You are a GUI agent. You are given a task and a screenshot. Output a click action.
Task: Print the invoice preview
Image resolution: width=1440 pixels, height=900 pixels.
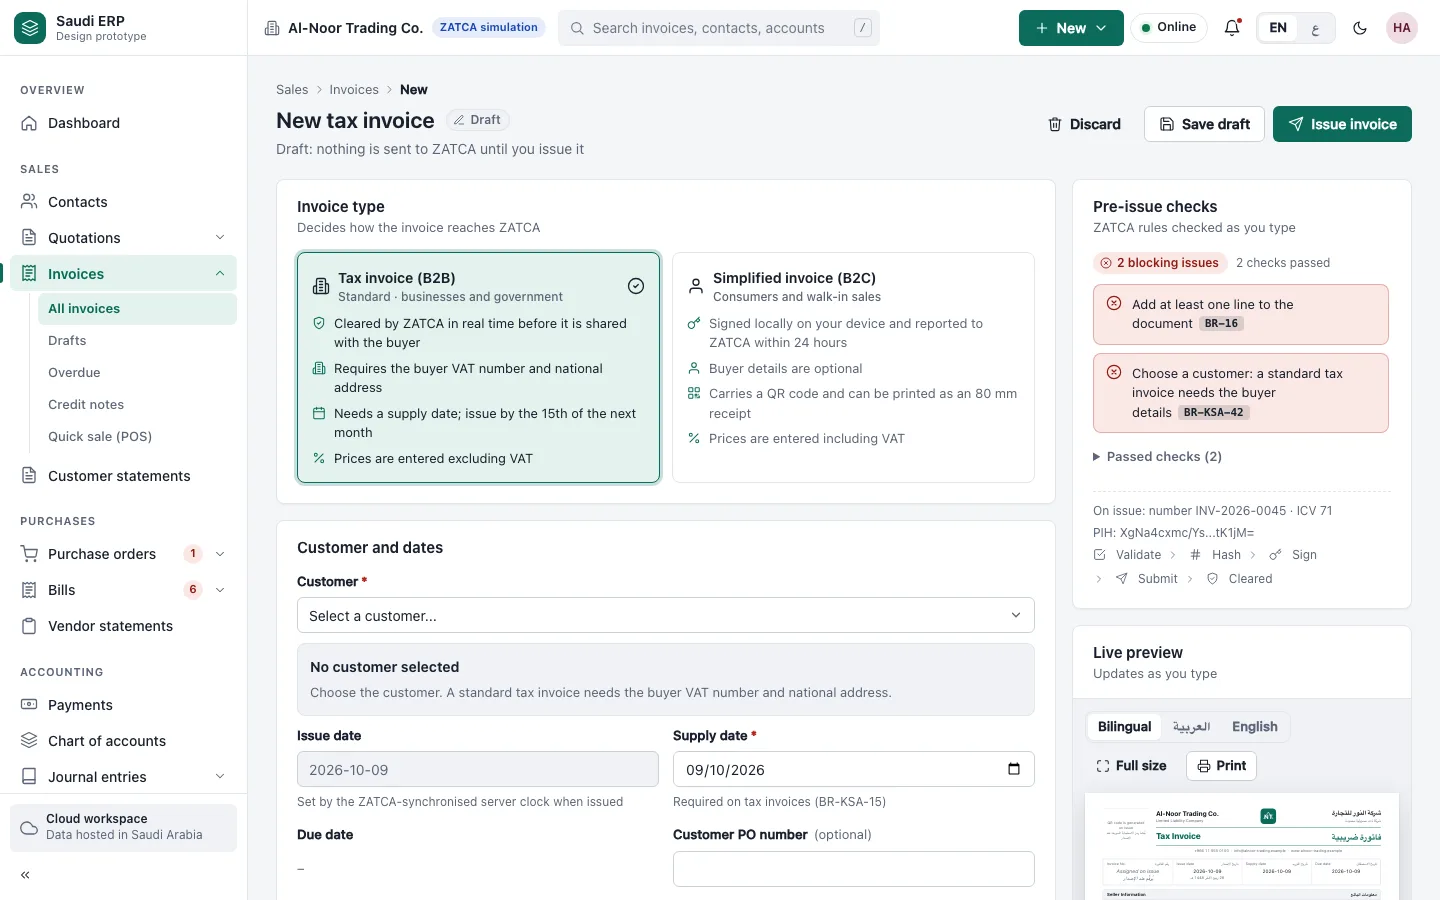tap(1221, 766)
